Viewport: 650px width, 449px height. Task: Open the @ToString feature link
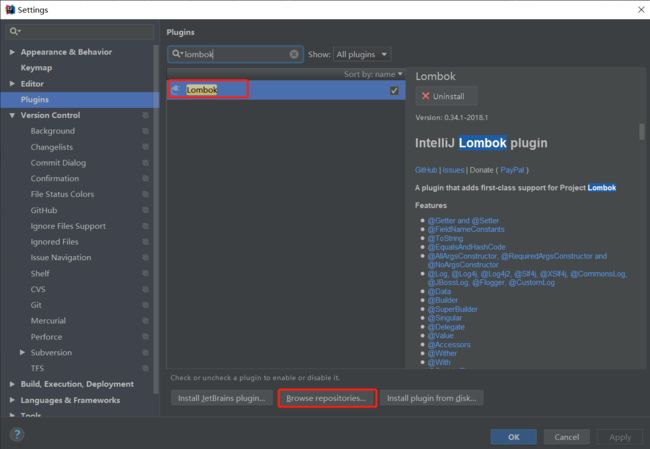tap(445, 238)
